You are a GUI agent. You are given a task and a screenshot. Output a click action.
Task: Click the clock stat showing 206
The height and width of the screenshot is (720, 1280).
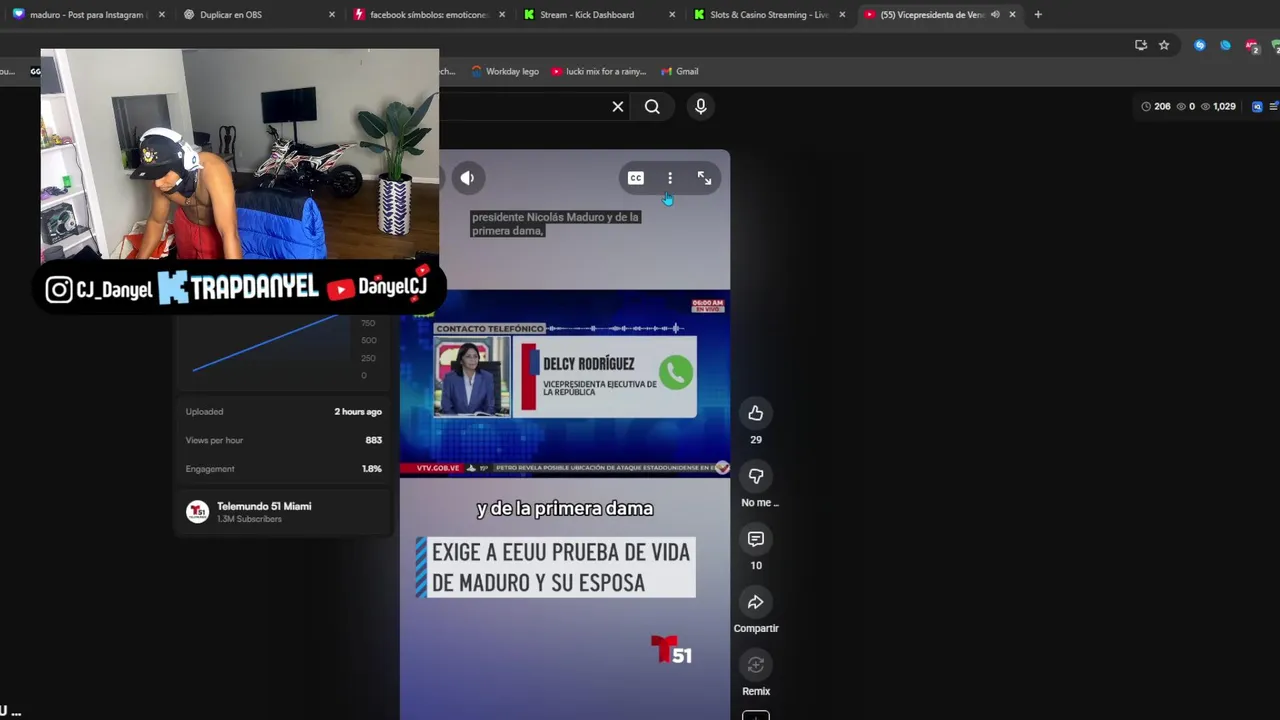point(1155,106)
